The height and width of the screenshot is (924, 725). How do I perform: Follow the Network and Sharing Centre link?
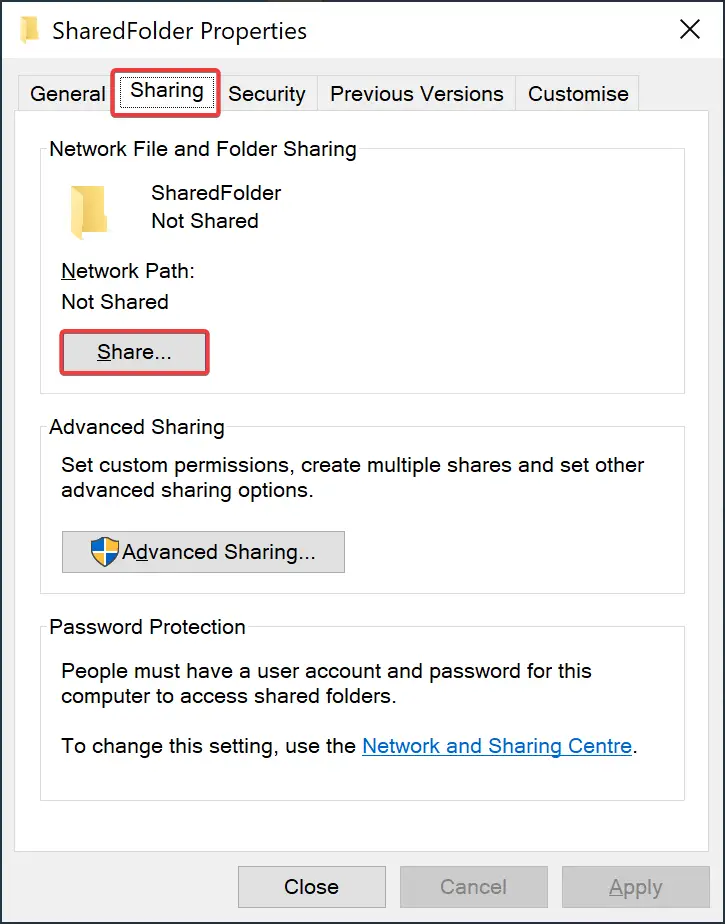coord(497,746)
